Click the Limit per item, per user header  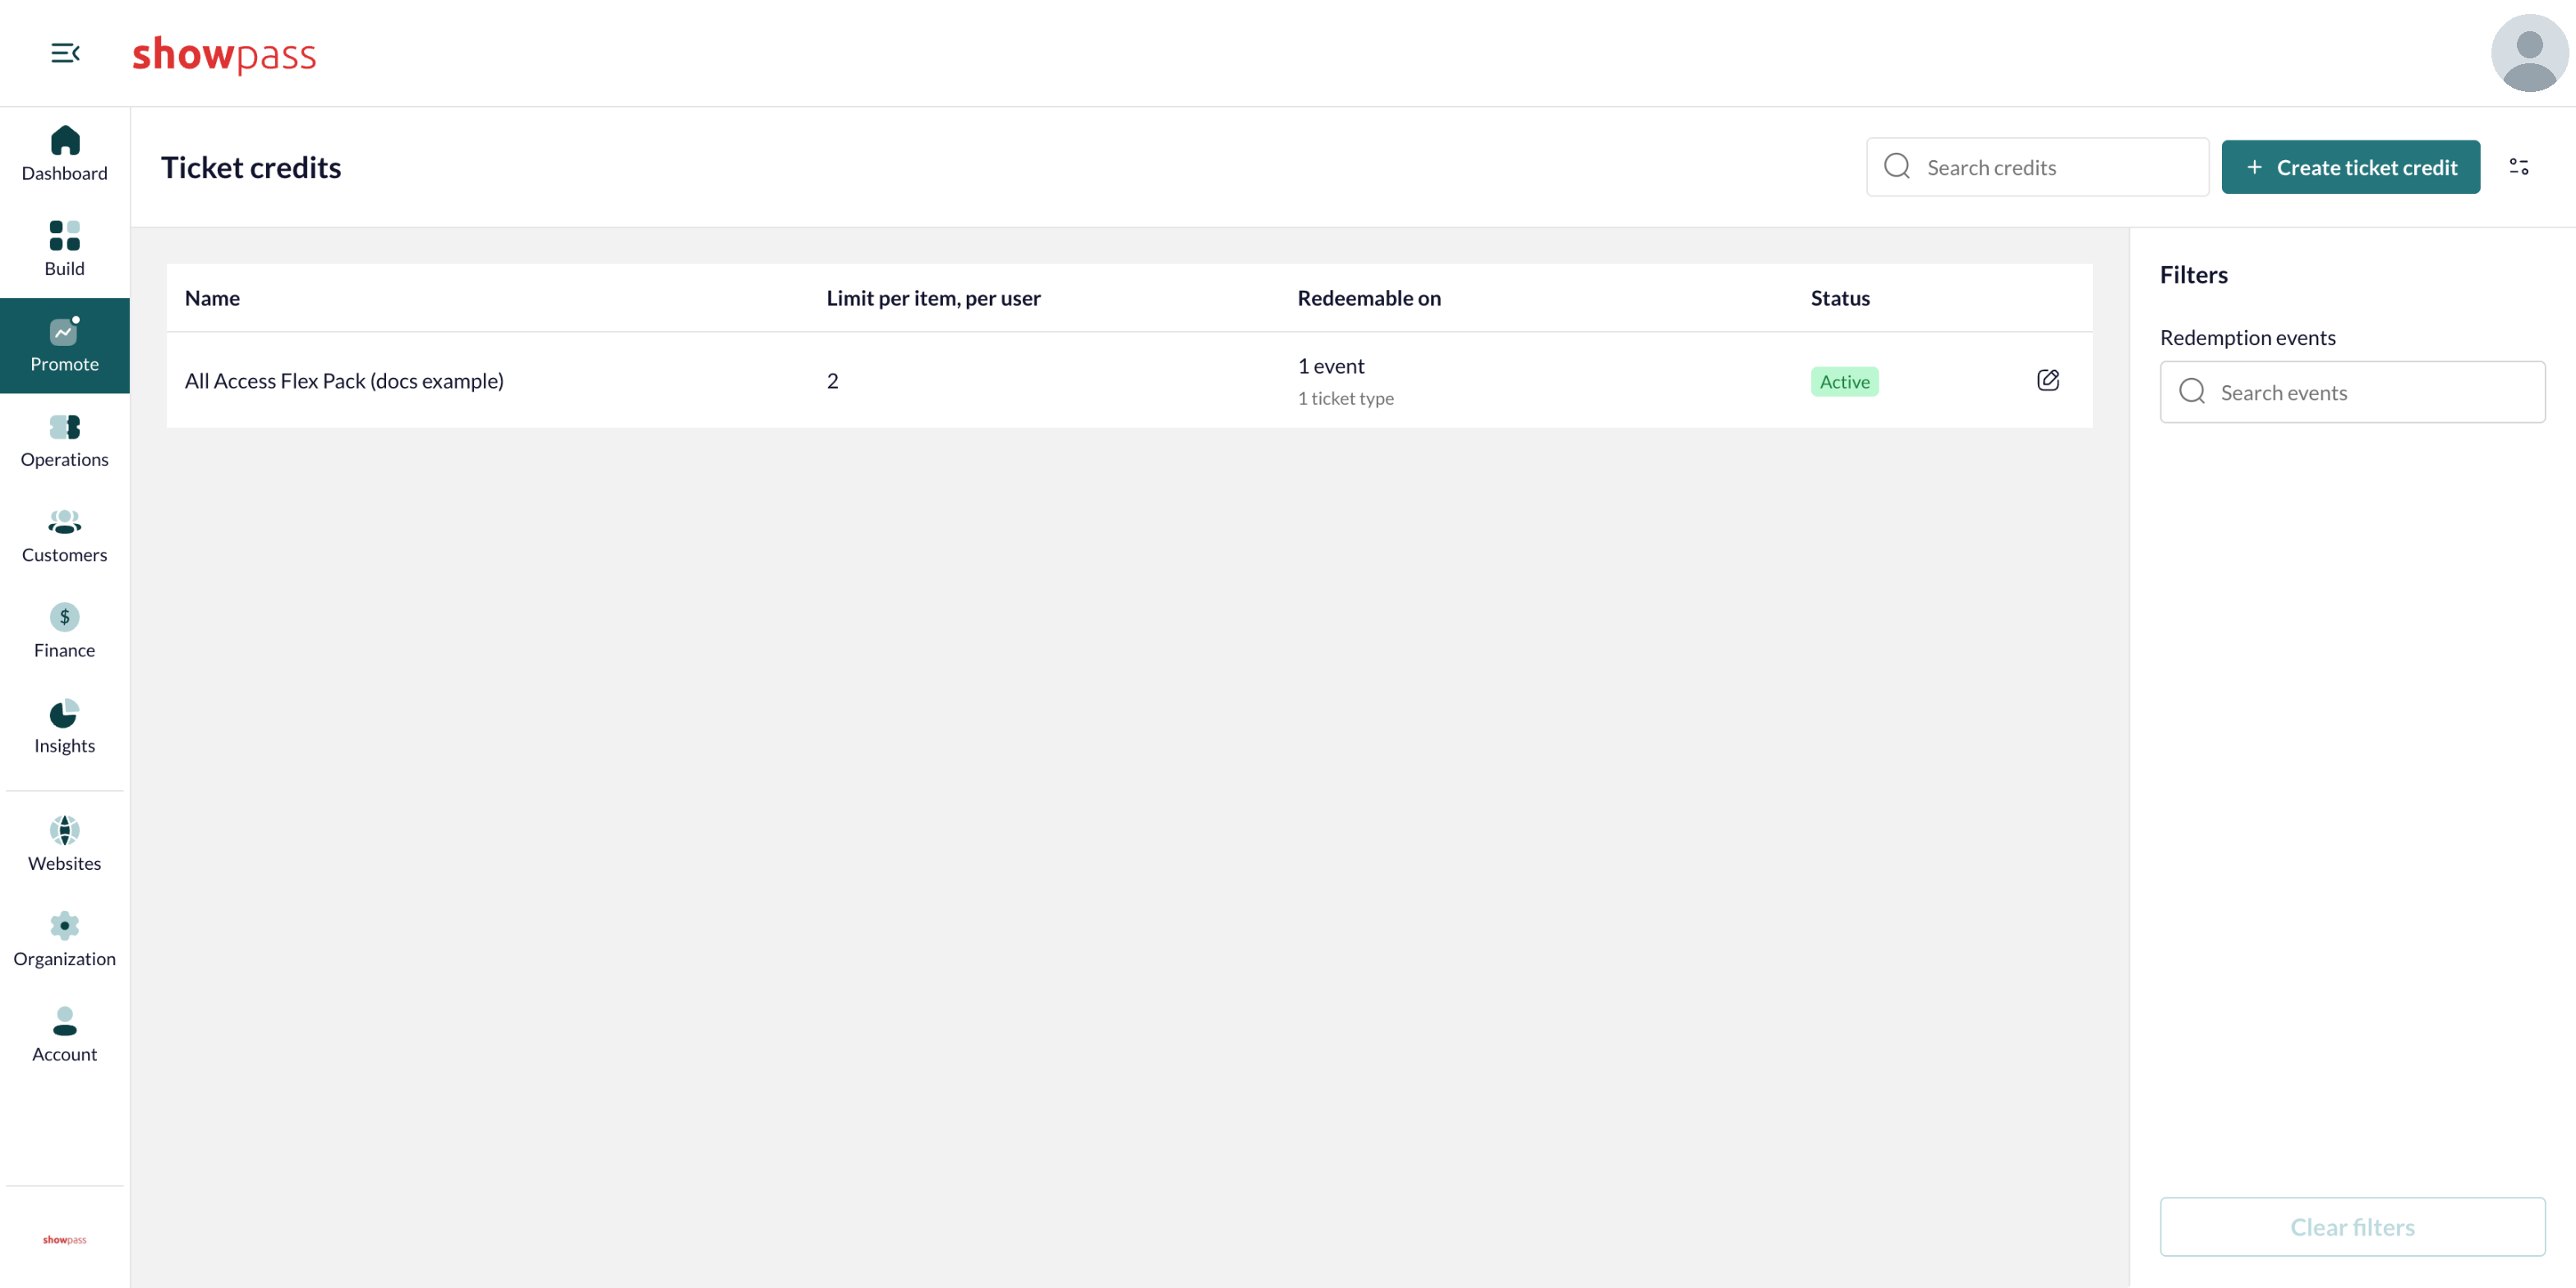point(933,298)
